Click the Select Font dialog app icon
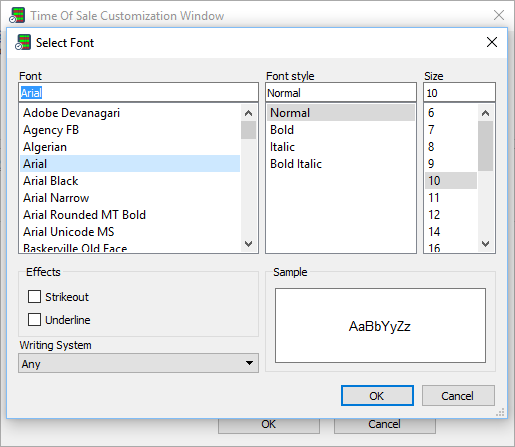 coord(23,42)
